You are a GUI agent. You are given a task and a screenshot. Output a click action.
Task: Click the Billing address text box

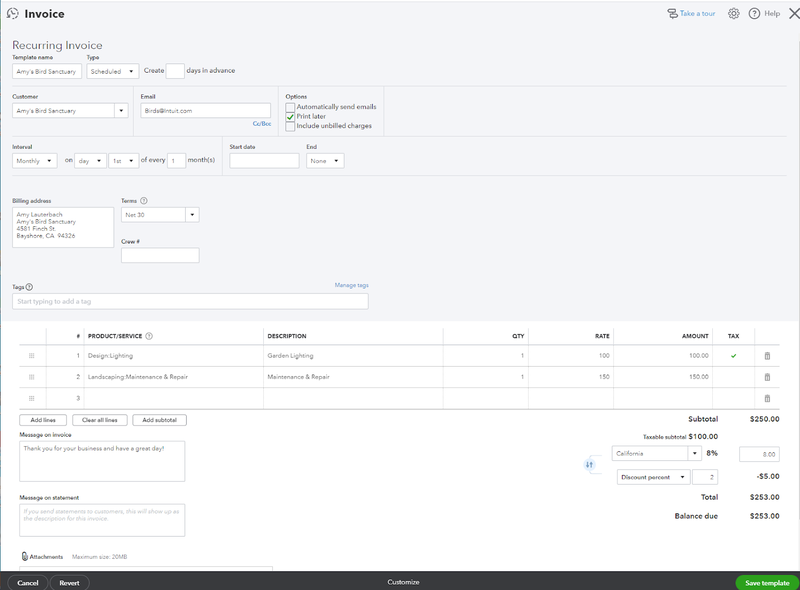(x=63, y=227)
